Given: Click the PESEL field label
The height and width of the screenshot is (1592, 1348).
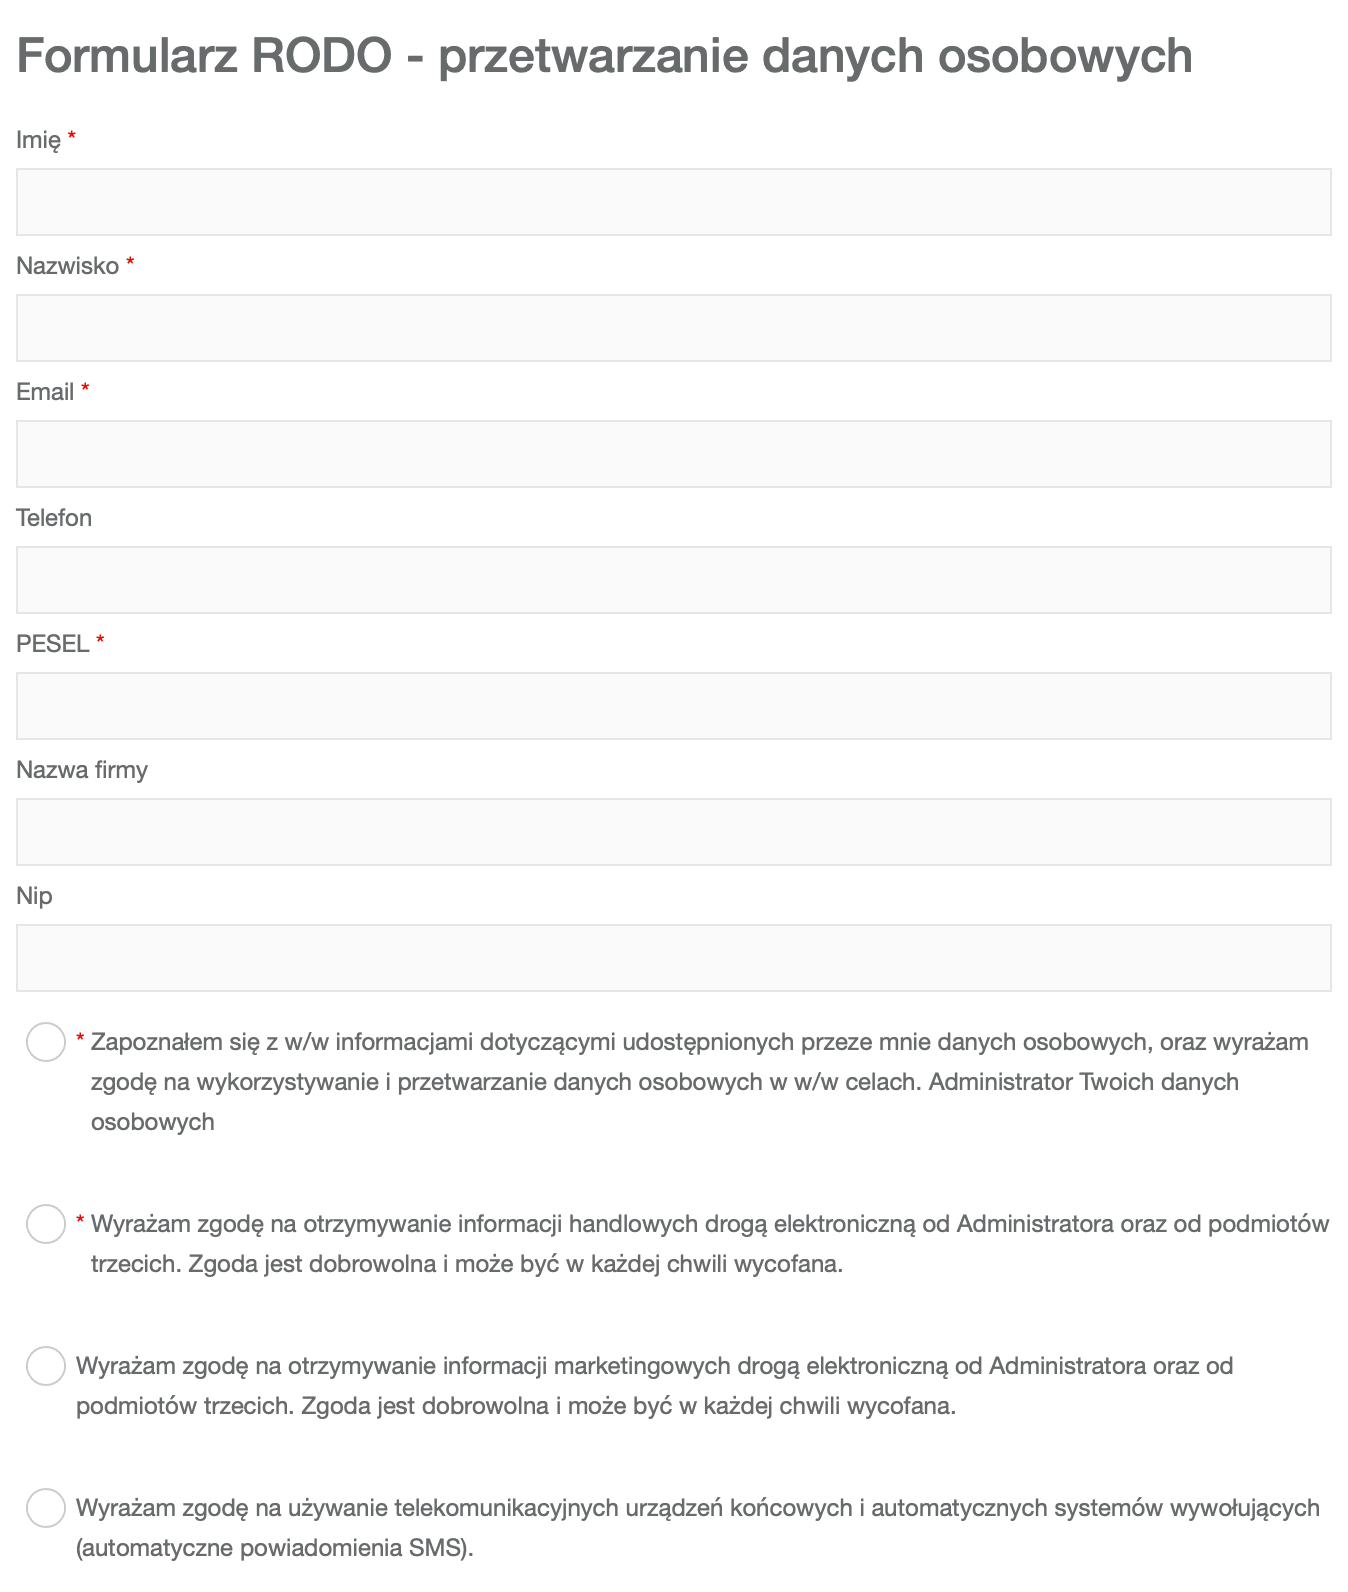Looking at the screenshot, I should 53,644.
